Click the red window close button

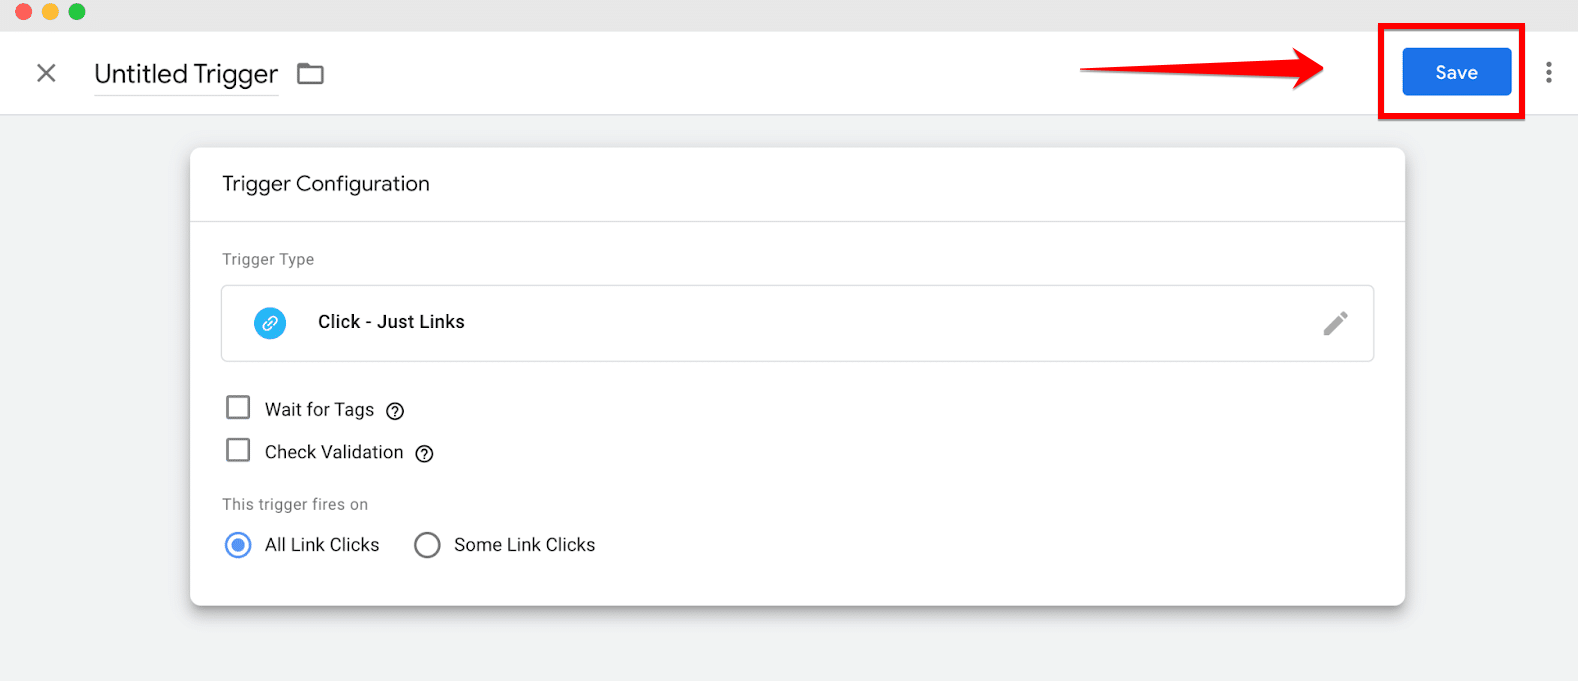coord(24,12)
